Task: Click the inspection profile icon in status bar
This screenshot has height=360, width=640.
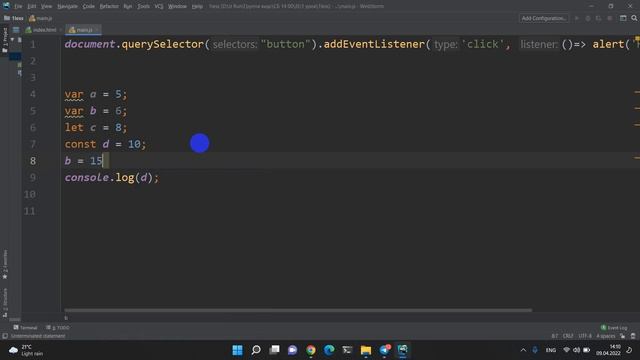Action: point(633,336)
